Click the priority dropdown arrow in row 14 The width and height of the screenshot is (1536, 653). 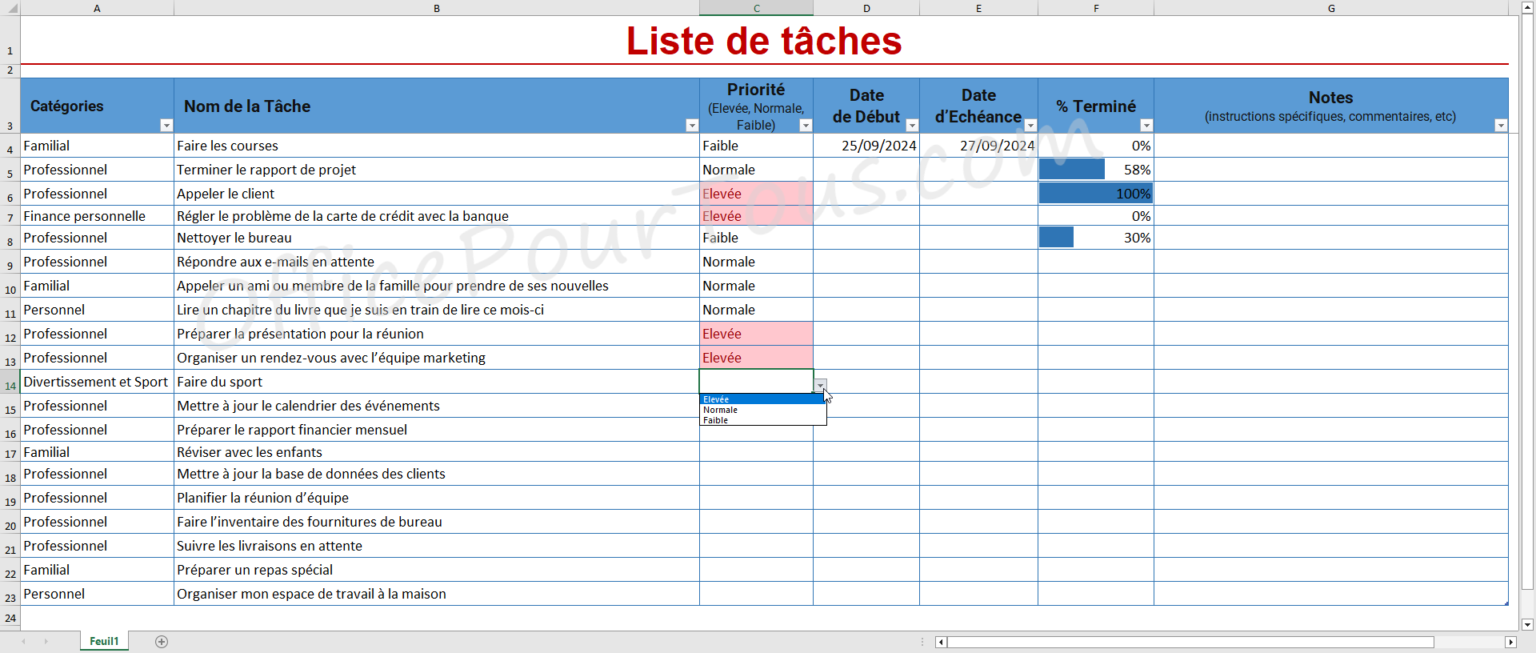(x=820, y=385)
